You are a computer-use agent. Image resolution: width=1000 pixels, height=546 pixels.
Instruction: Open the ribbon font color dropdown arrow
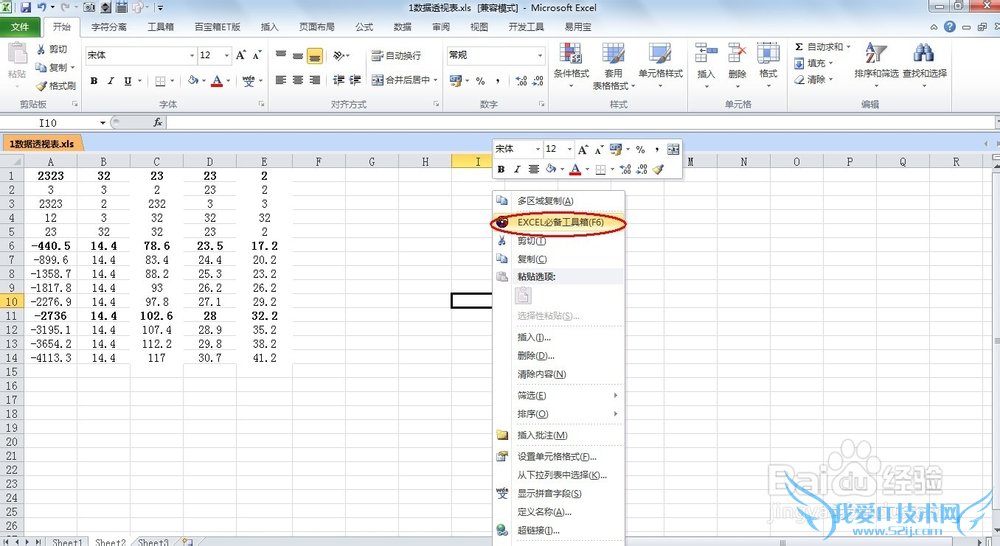pyautogui.click(x=228, y=81)
